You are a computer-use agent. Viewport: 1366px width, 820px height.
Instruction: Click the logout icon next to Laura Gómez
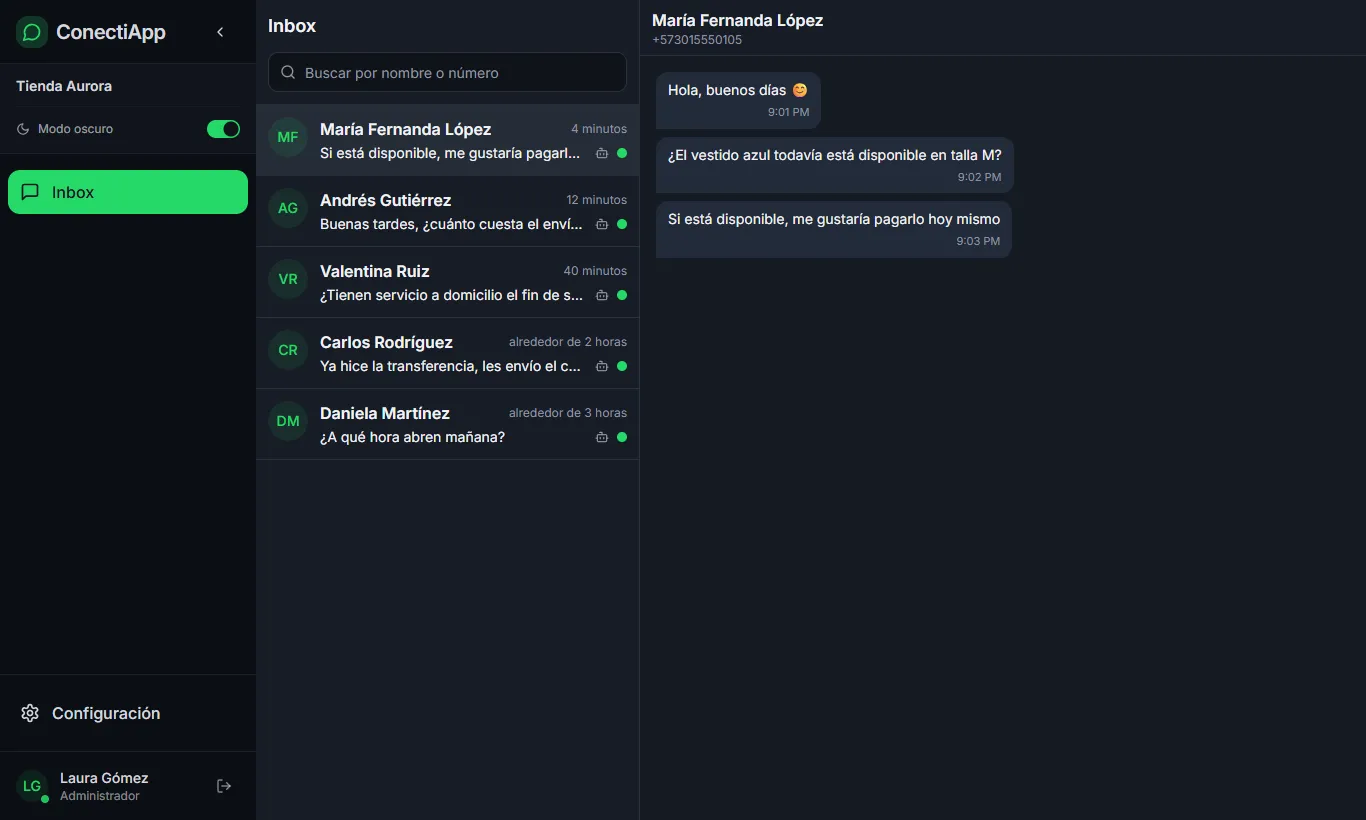[x=224, y=786]
